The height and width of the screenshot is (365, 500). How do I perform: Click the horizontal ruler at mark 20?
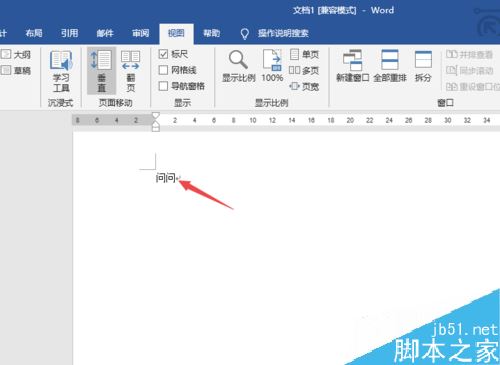pyautogui.click(x=350, y=120)
